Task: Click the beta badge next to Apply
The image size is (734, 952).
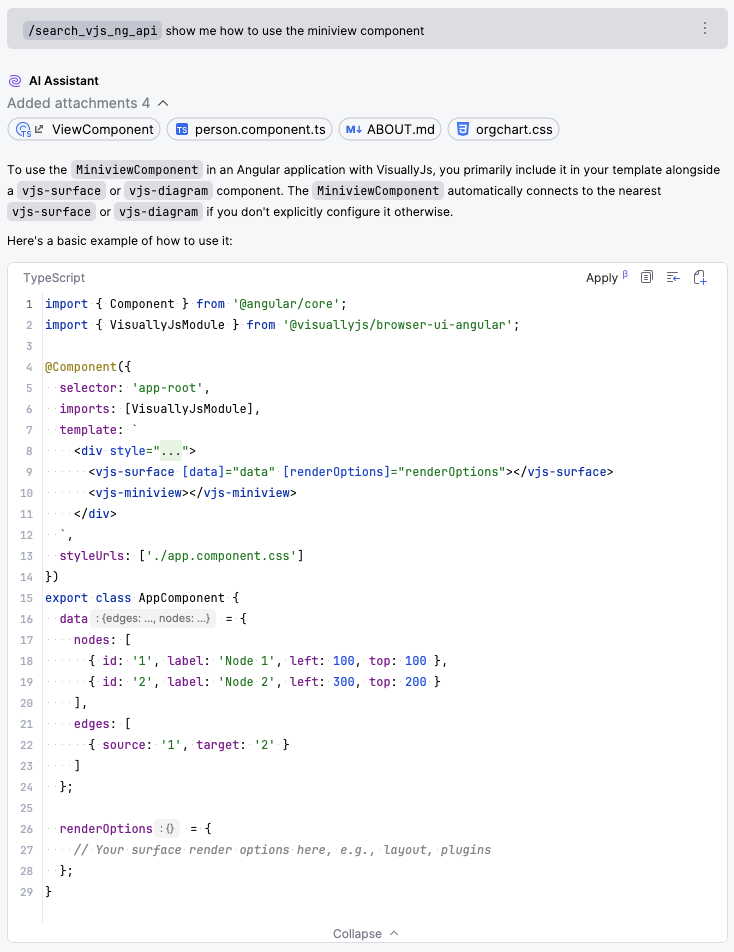Action: pyautogui.click(x=625, y=274)
